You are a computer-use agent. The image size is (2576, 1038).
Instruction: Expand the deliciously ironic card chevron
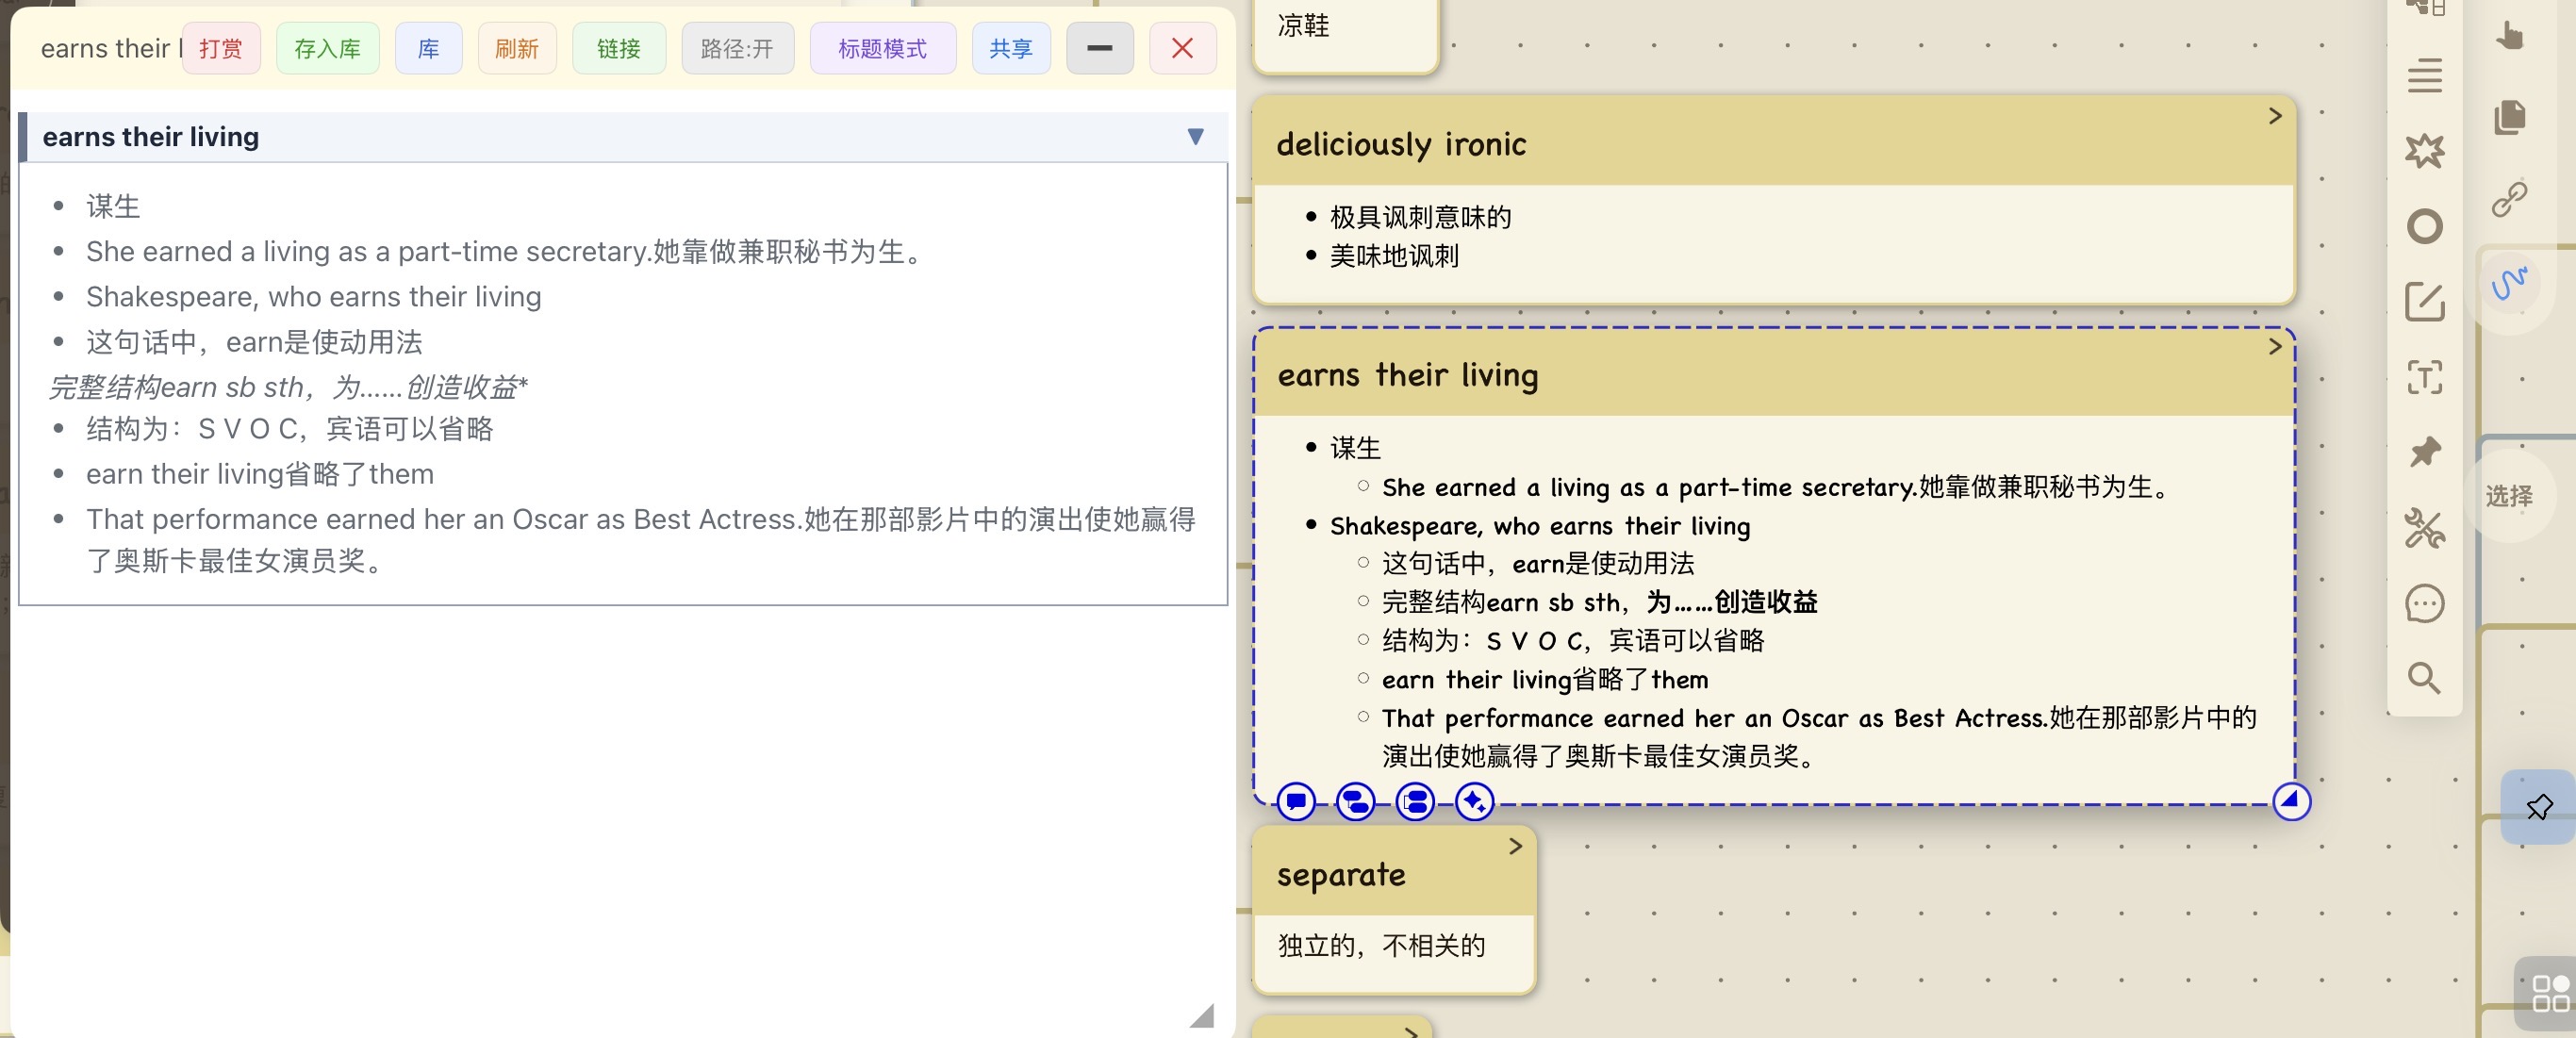click(x=2274, y=116)
